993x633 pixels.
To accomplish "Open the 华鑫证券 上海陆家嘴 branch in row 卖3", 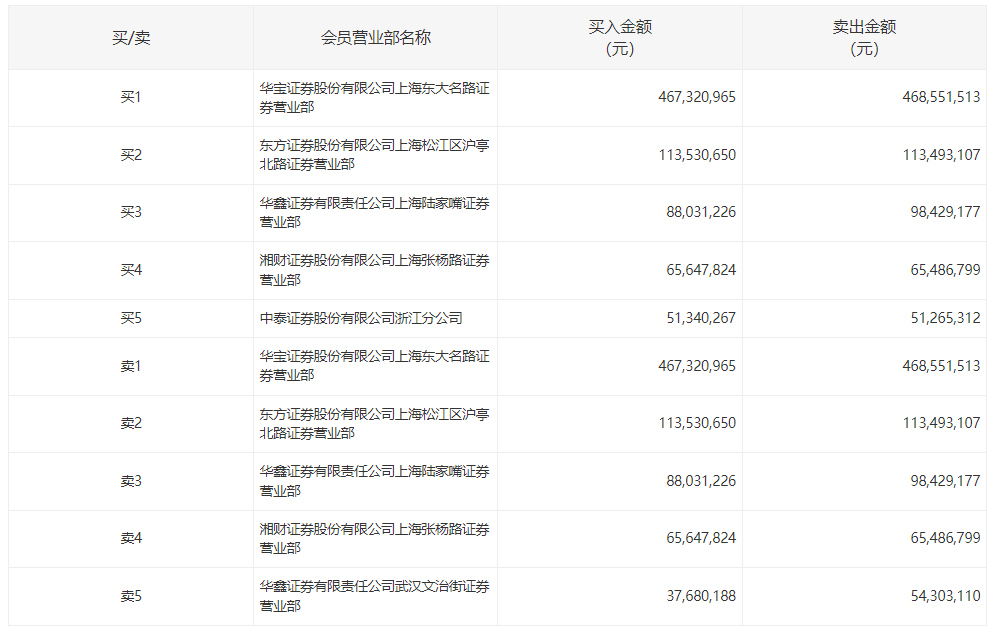I will point(374,481).
